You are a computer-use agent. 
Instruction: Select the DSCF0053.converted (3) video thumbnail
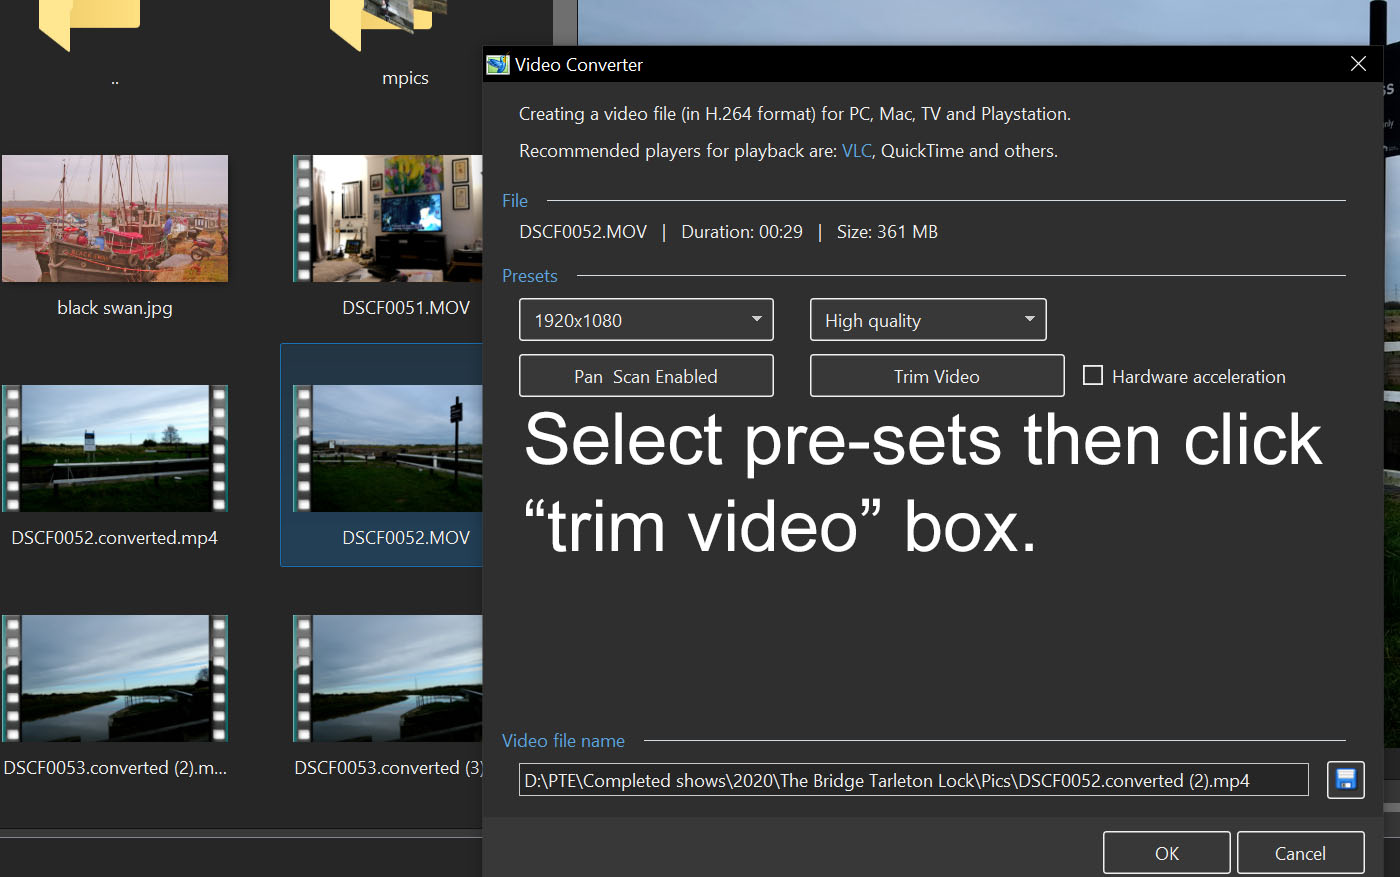[x=390, y=679]
